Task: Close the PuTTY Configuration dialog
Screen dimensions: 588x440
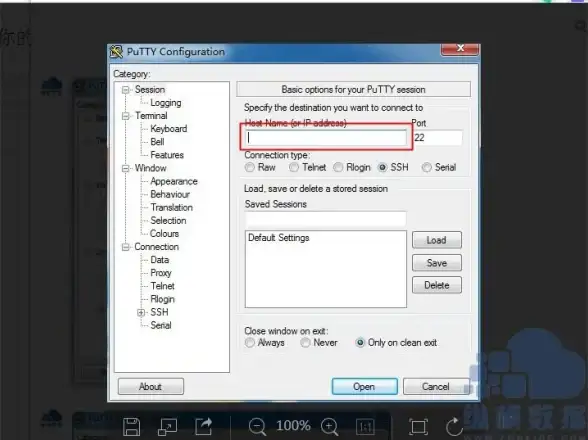Action: tap(460, 48)
